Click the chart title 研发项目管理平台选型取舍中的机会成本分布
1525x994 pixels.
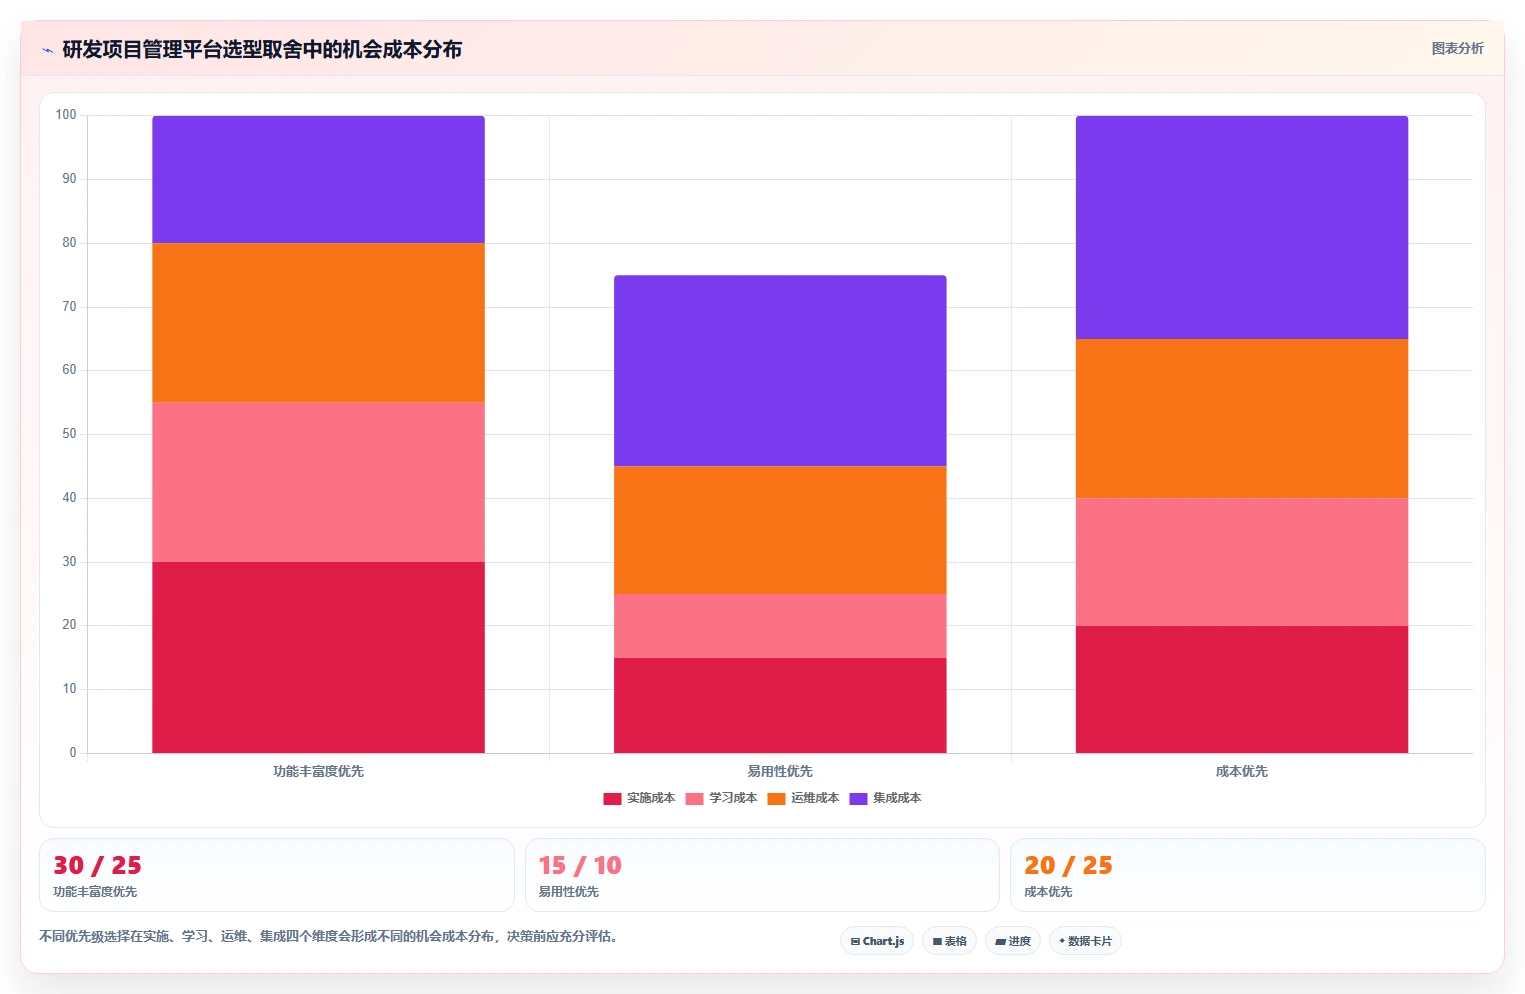[x=262, y=49]
